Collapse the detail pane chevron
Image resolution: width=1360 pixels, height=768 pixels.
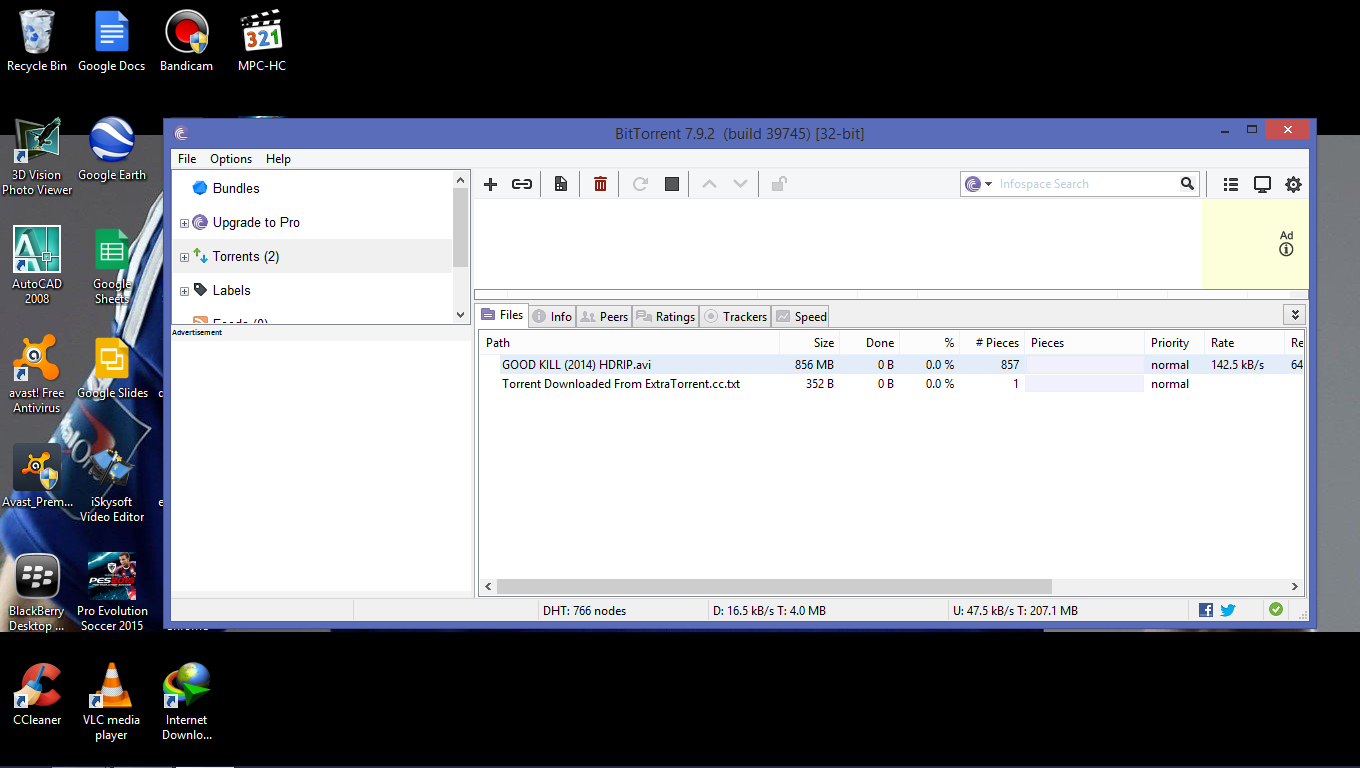[x=1295, y=315]
